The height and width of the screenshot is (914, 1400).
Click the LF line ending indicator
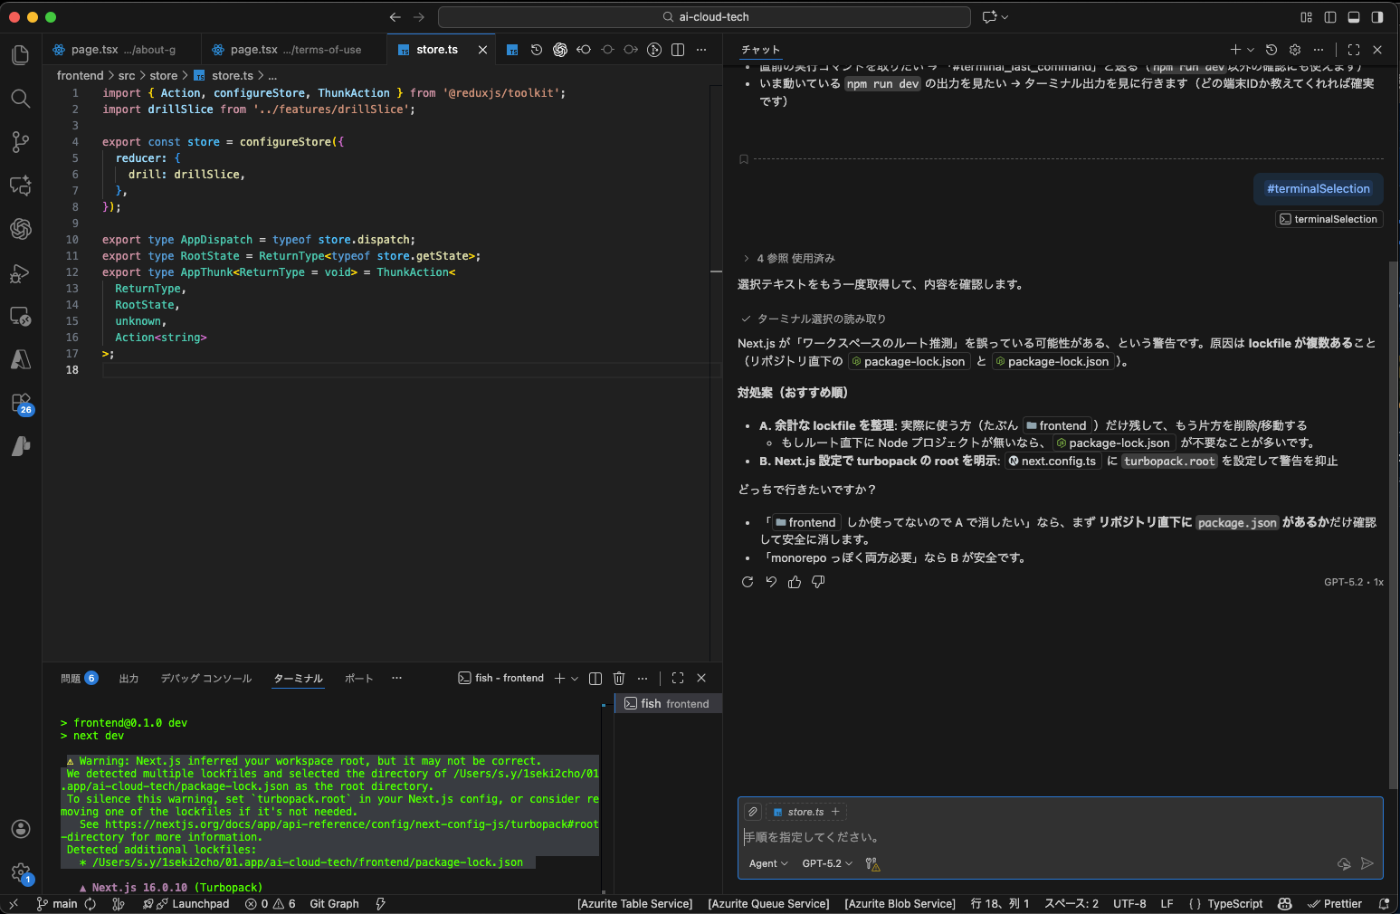tap(1166, 904)
